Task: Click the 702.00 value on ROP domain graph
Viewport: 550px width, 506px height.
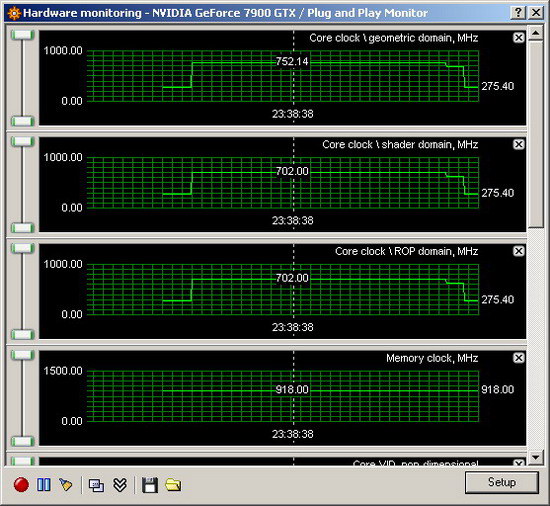Action: pos(292,278)
